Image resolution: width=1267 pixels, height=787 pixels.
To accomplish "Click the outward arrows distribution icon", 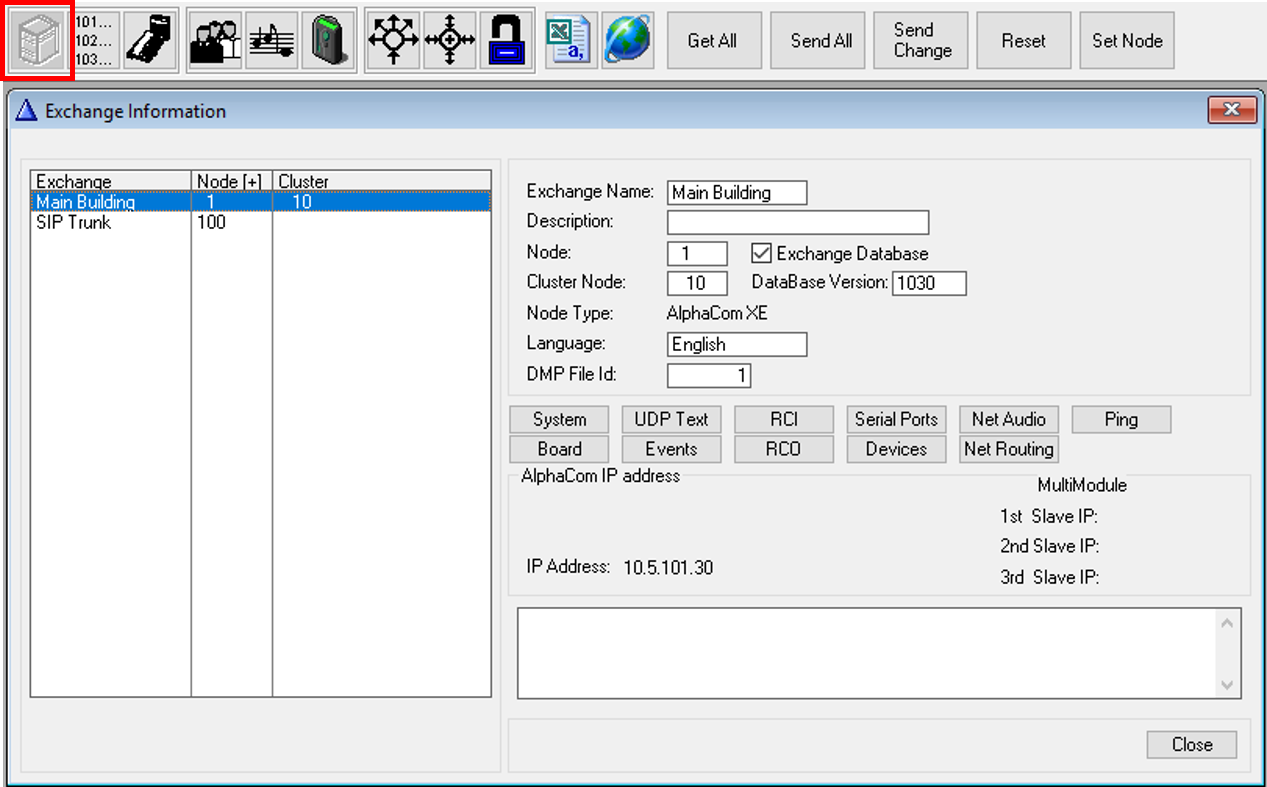I will pos(393,40).
